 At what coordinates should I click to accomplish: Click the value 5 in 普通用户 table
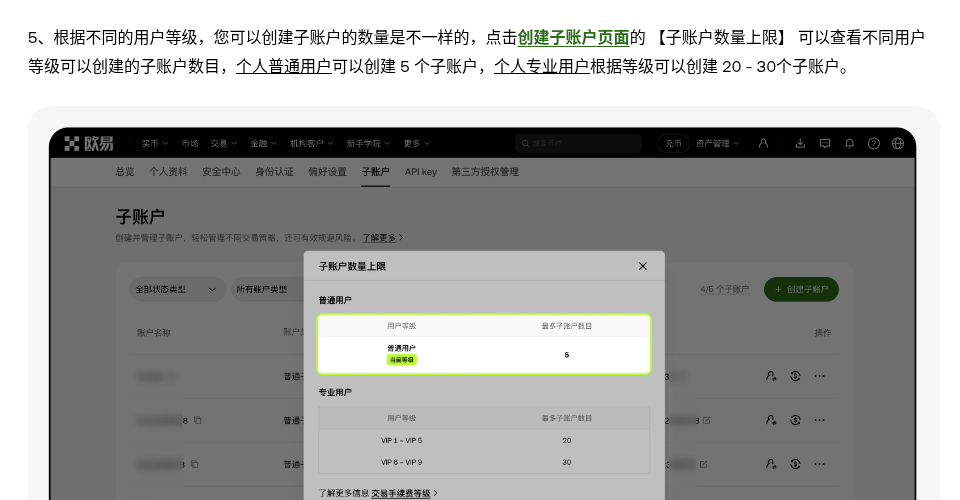tap(567, 355)
